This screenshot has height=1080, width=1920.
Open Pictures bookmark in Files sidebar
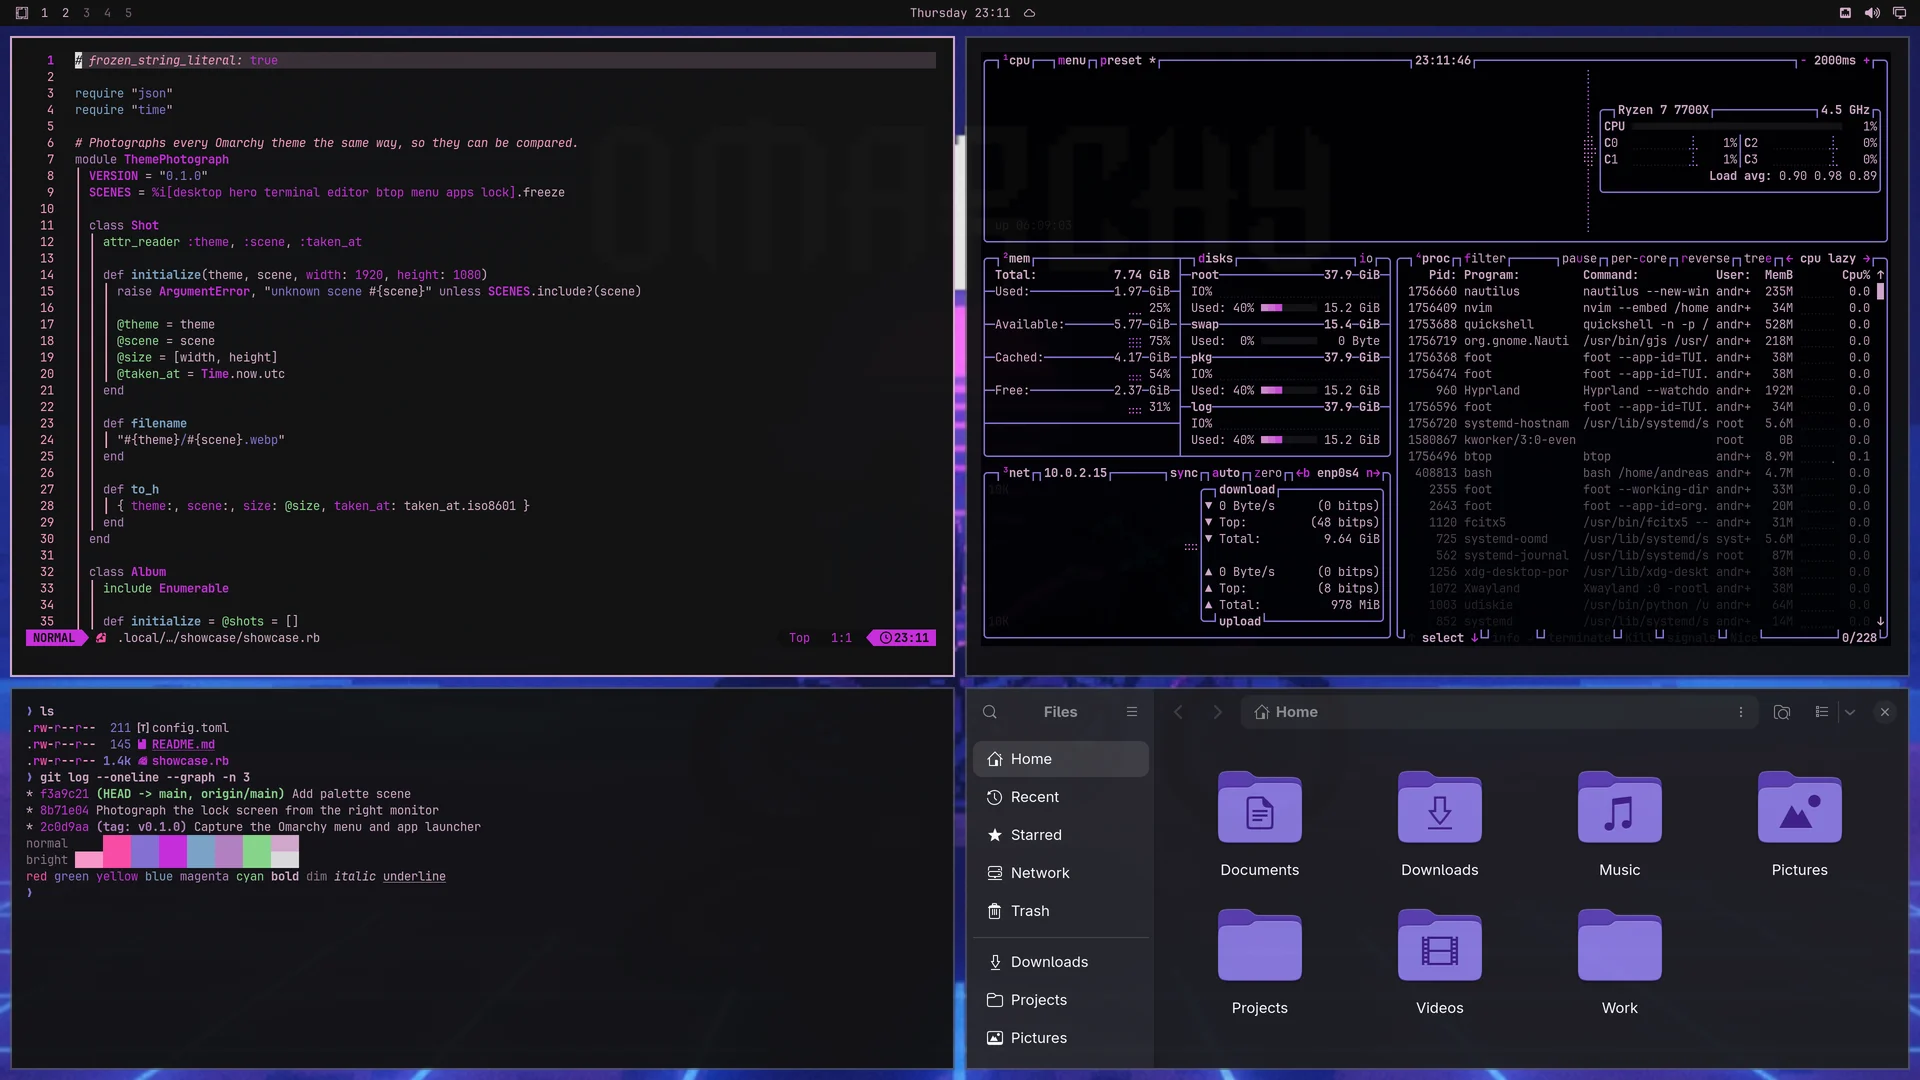click(1060, 1038)
